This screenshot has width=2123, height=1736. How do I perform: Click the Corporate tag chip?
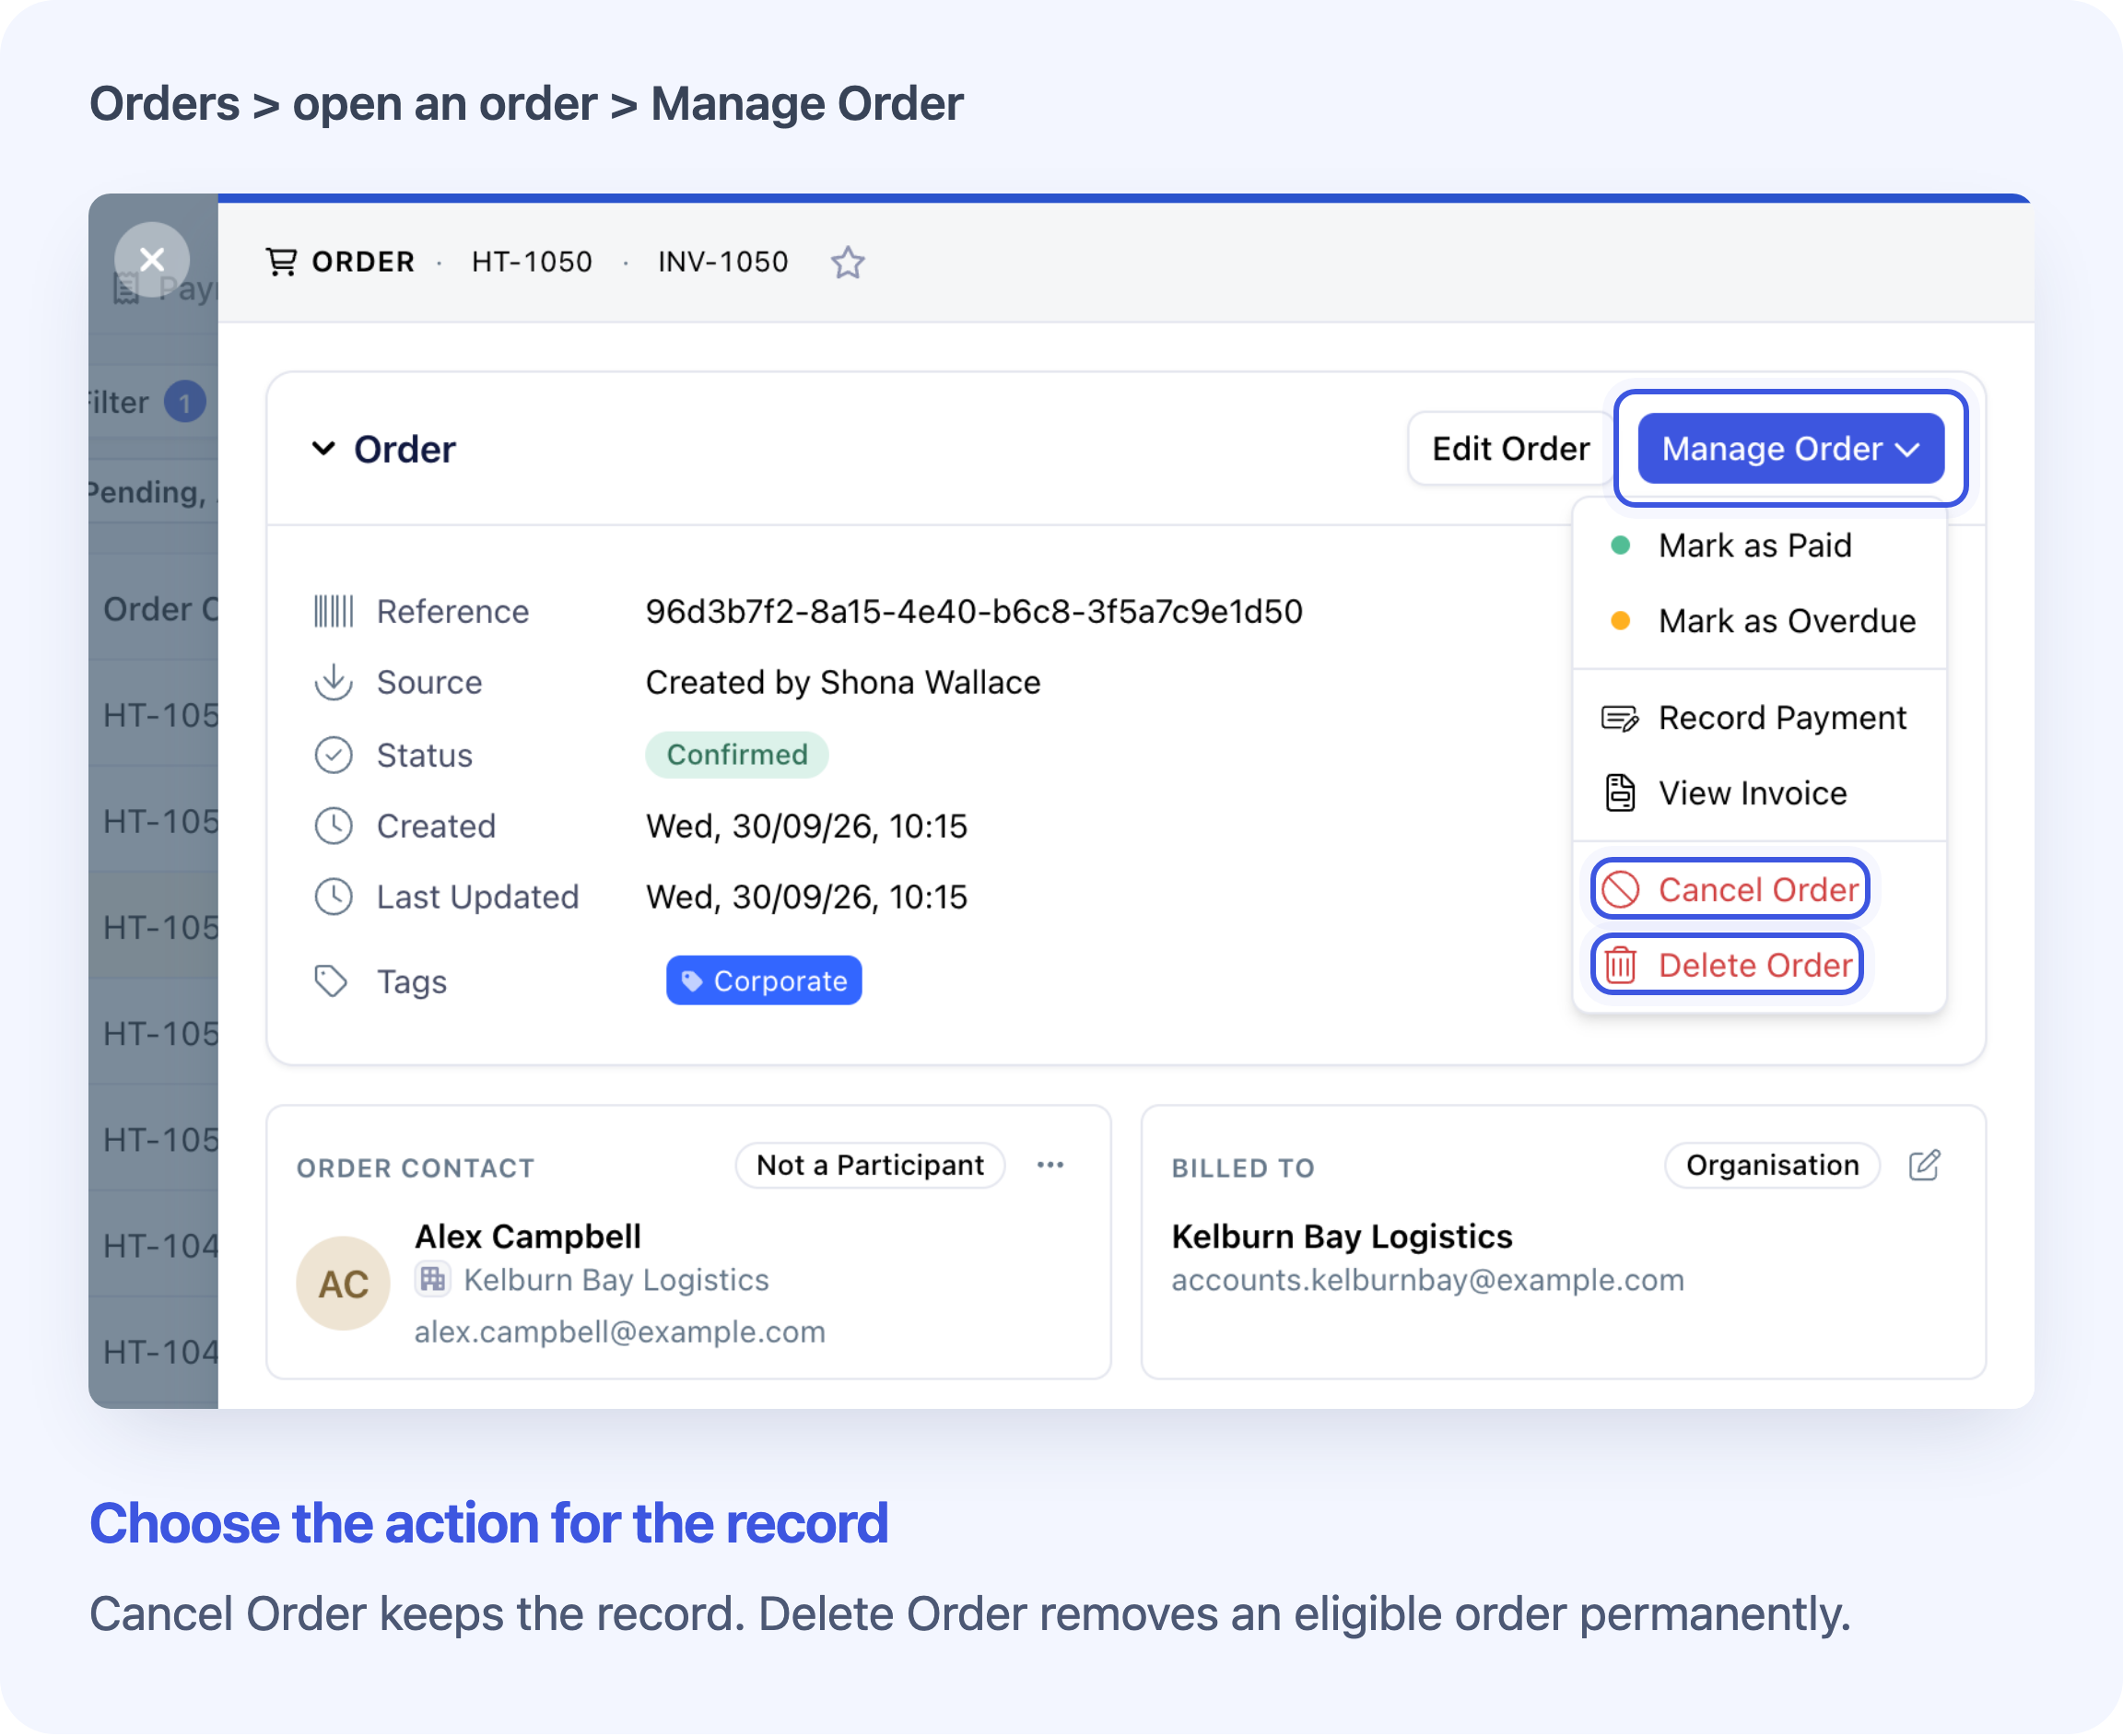[x=764, y=981]
